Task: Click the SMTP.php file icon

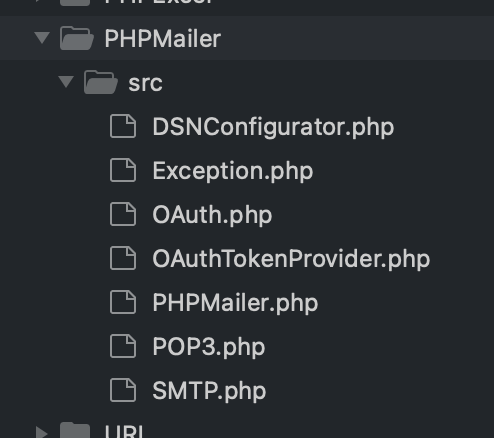Action: (123, 390)
